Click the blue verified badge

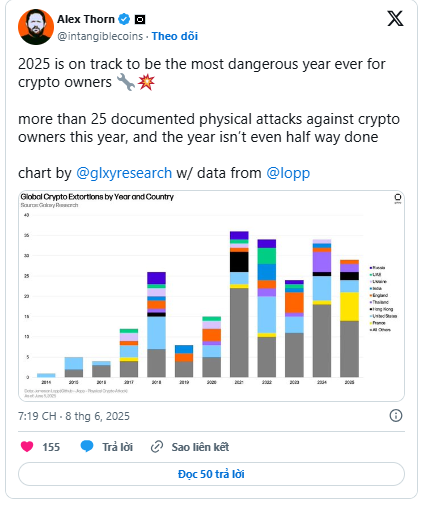(124, 19)
